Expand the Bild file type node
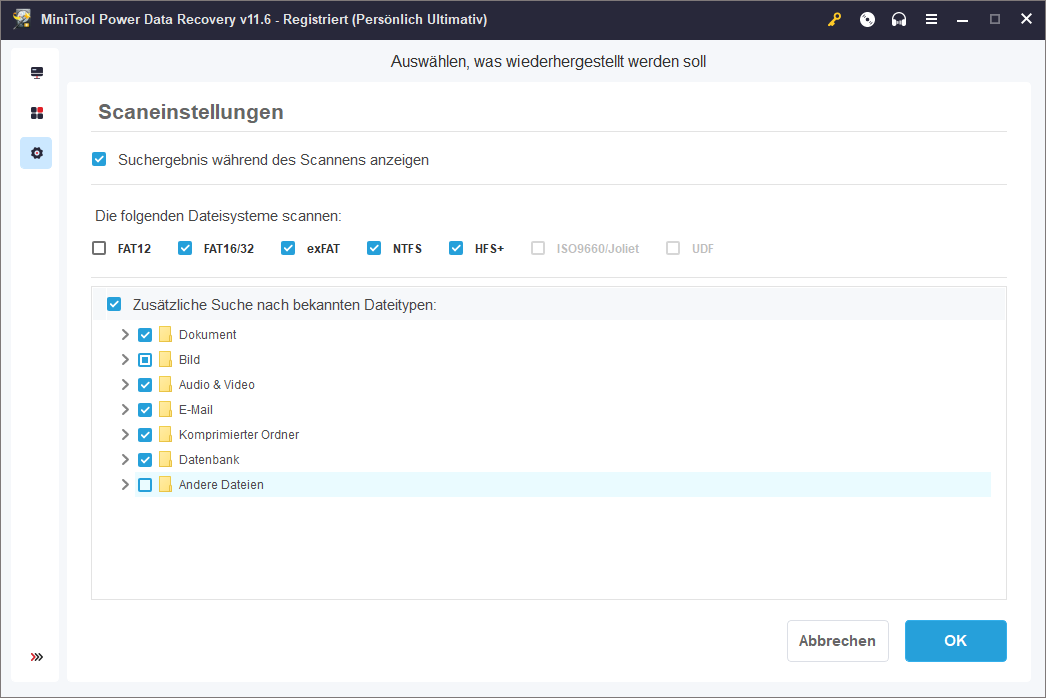 point(125,360)
